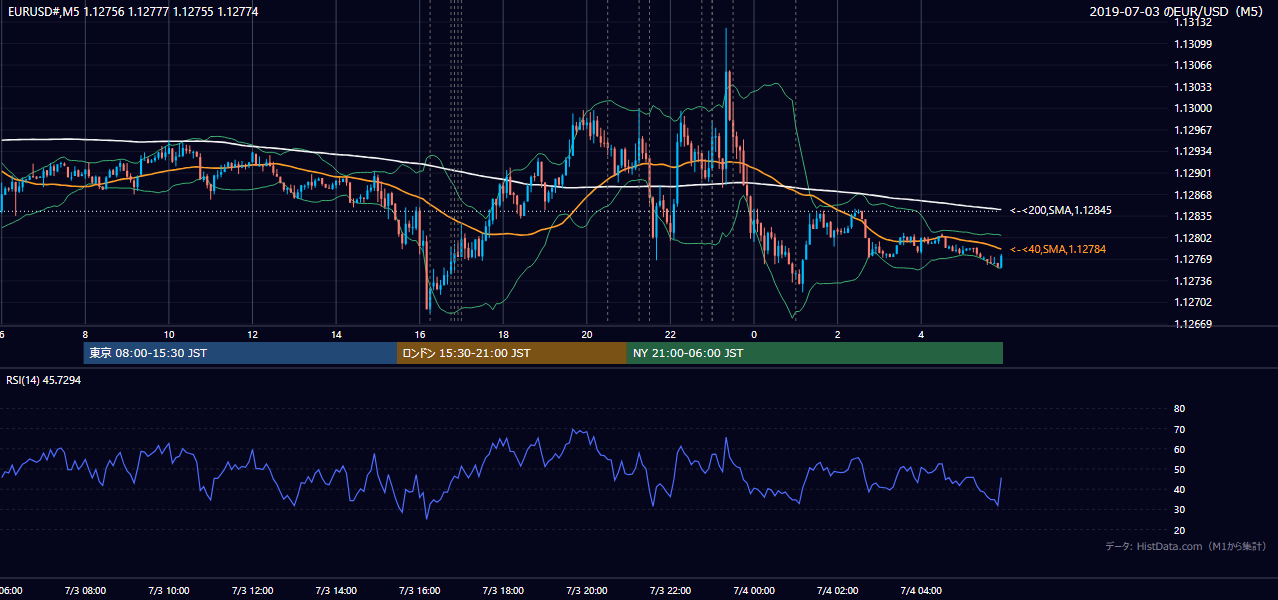The width and height of the screenshot is (1278, 600).
Task: Click hour label 8 under the price chart
Action: click(85, 334)
